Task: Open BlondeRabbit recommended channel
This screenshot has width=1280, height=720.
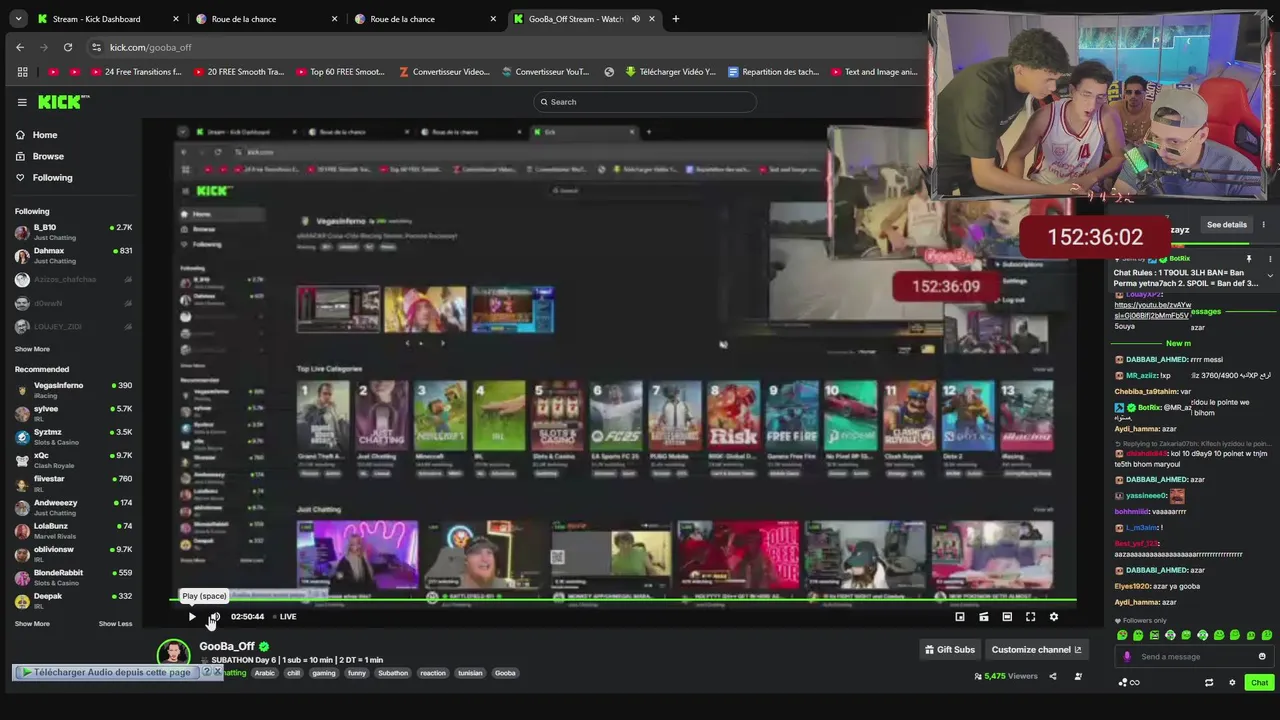Action: pos(73,577)
